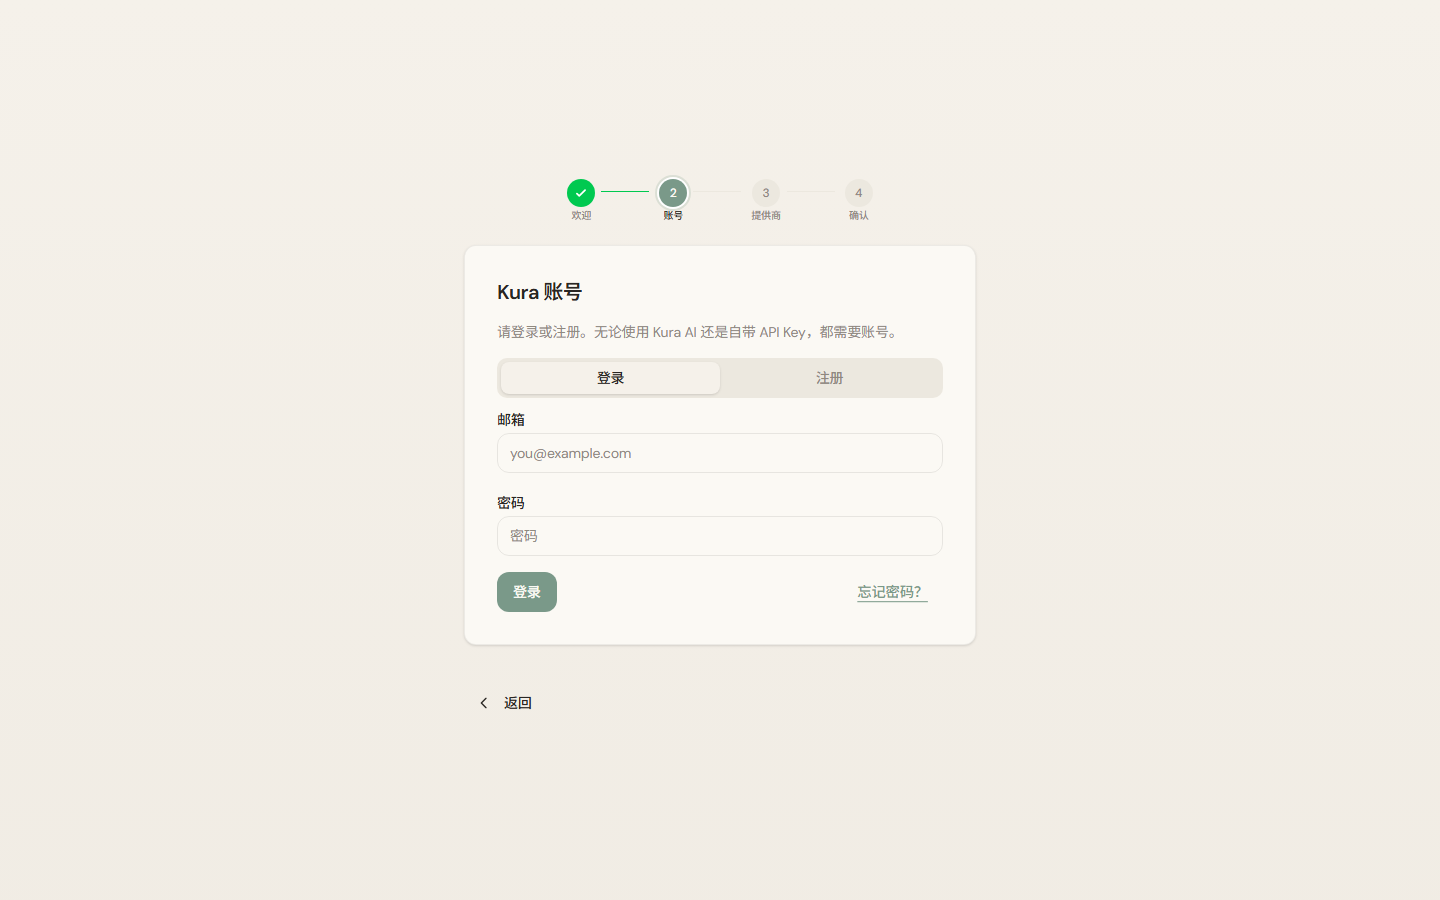
Task: Click the 确认 step label
Action: (859, 216)
